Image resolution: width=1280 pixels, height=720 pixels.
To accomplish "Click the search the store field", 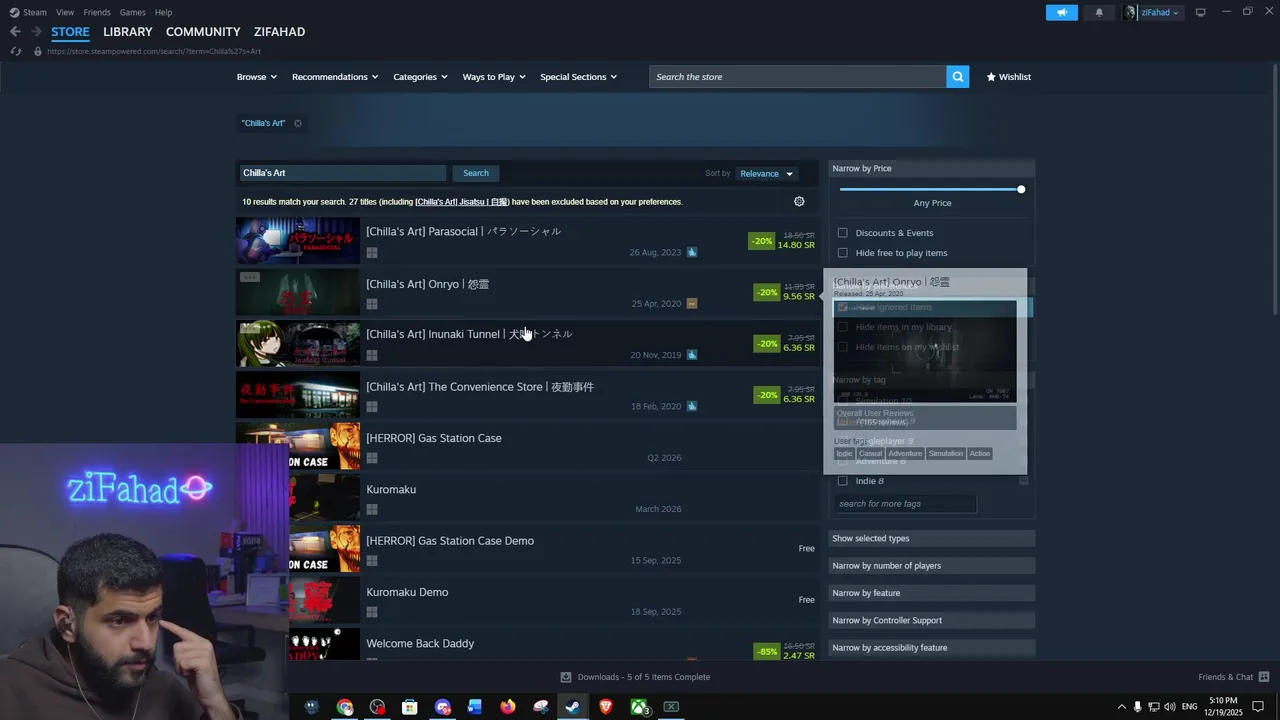I will coord(798,77).
